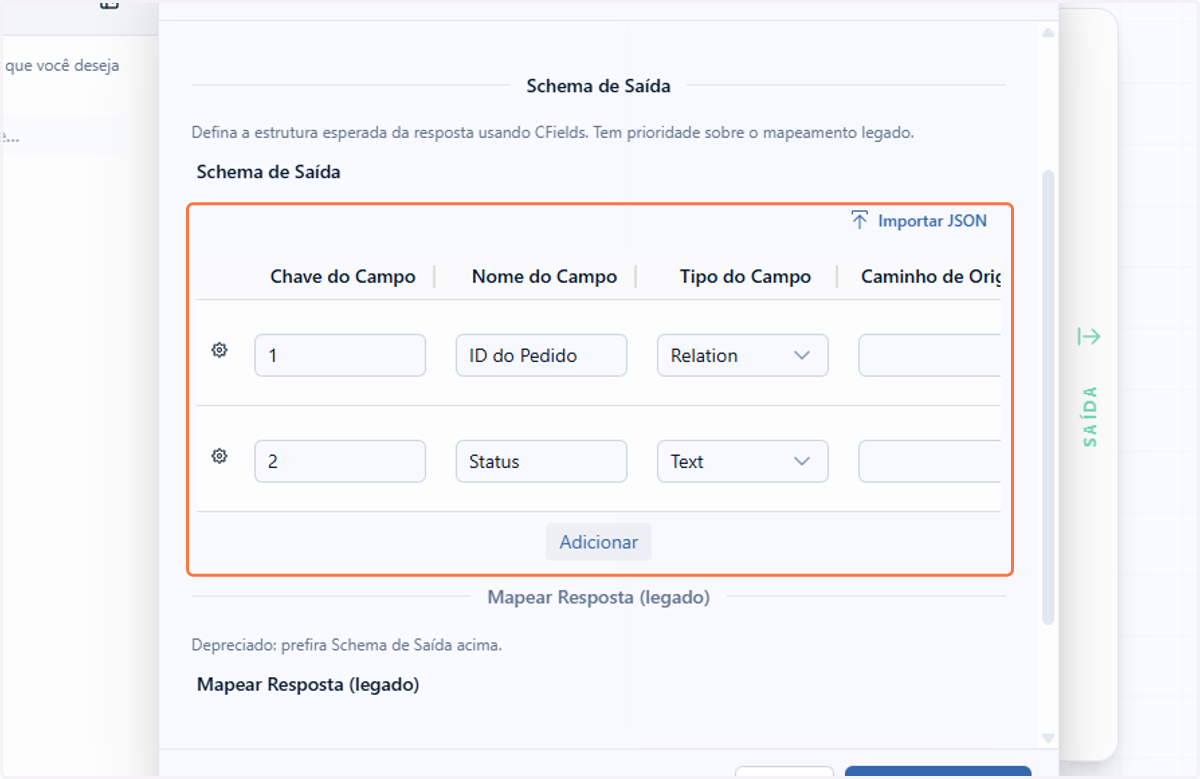Click the Saída arrow icon on node
Screen dimensions: 1200x779
click(x=1089, y=337)
